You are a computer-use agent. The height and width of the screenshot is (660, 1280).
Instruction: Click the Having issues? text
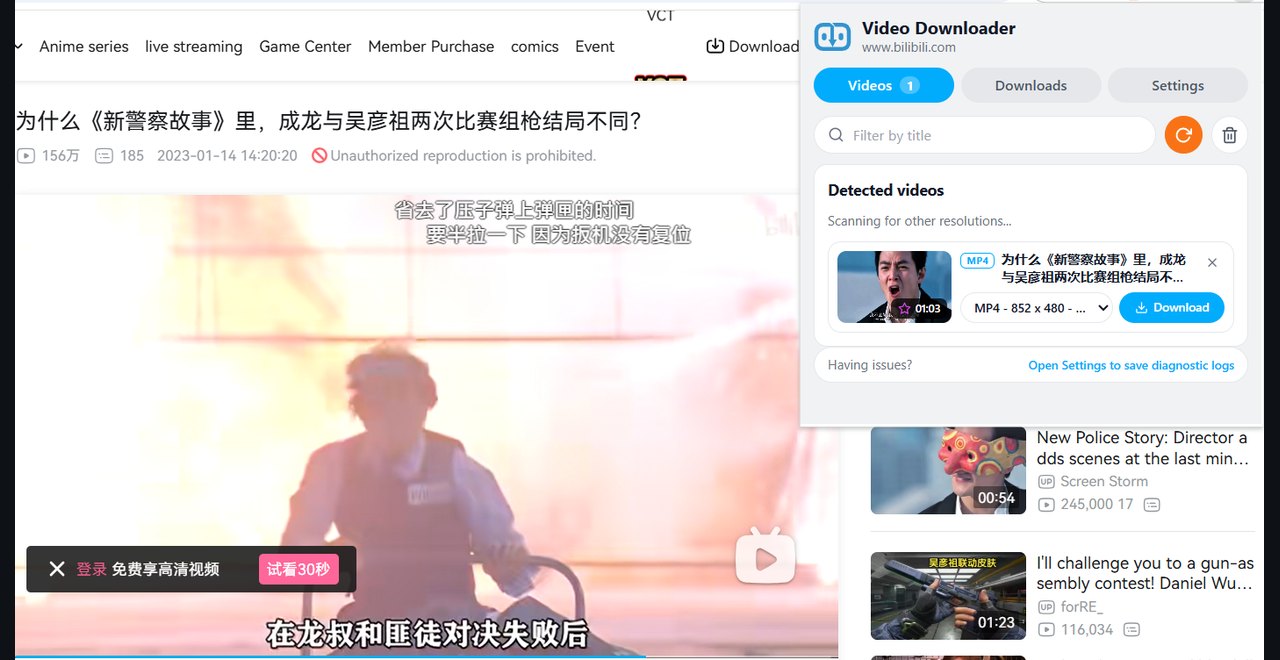[870, 365]
